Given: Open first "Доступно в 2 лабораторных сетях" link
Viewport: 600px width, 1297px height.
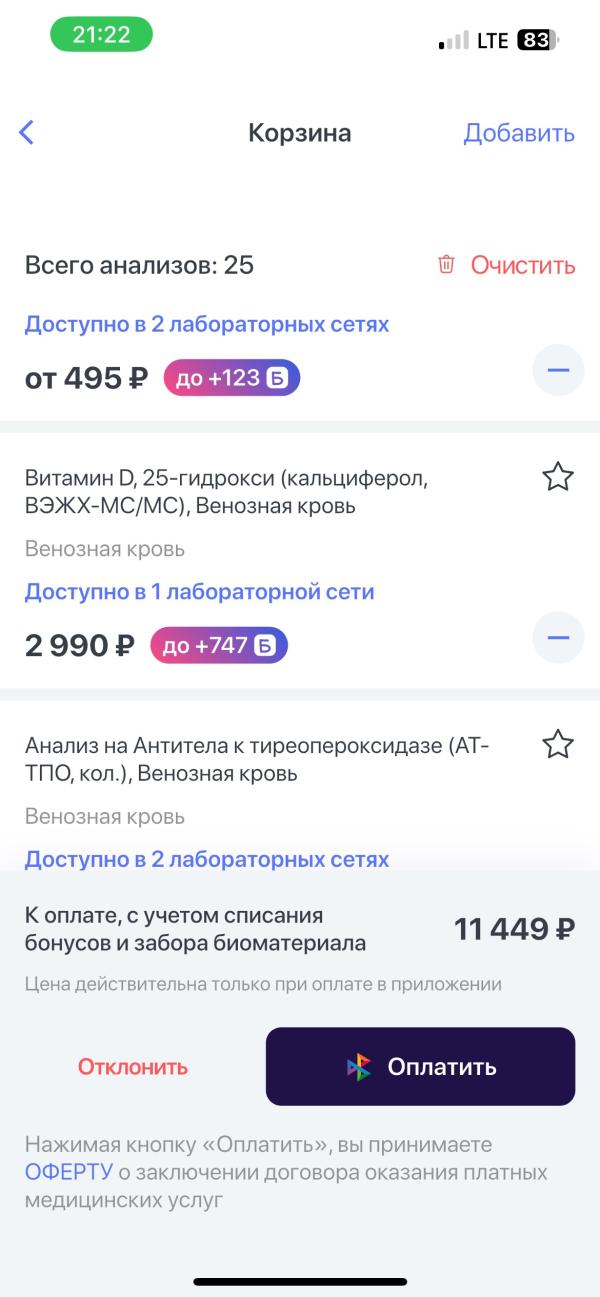Looking at the screenshot, I should coord(206,324).
